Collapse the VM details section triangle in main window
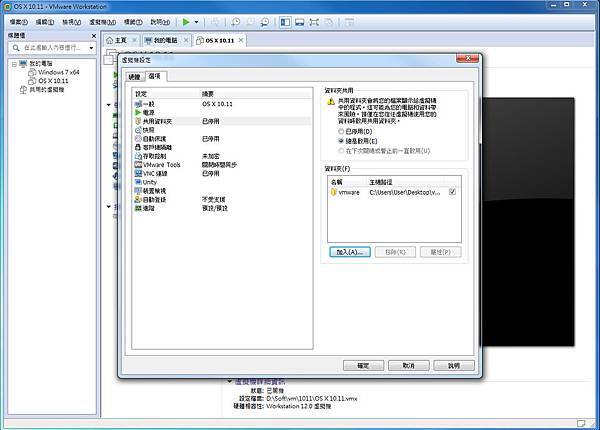Image resolution: width=600 pixels, height=430 pixels. point(230,381)
